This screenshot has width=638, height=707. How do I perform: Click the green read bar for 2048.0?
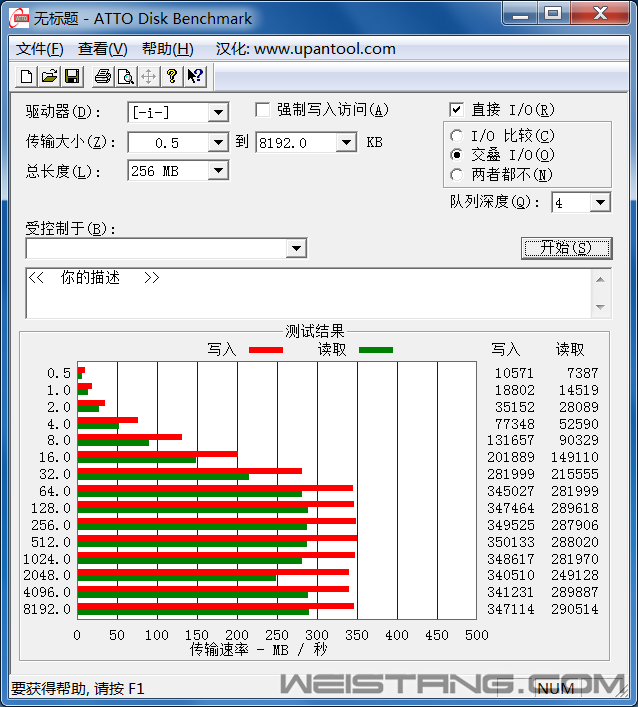(177, 578)
